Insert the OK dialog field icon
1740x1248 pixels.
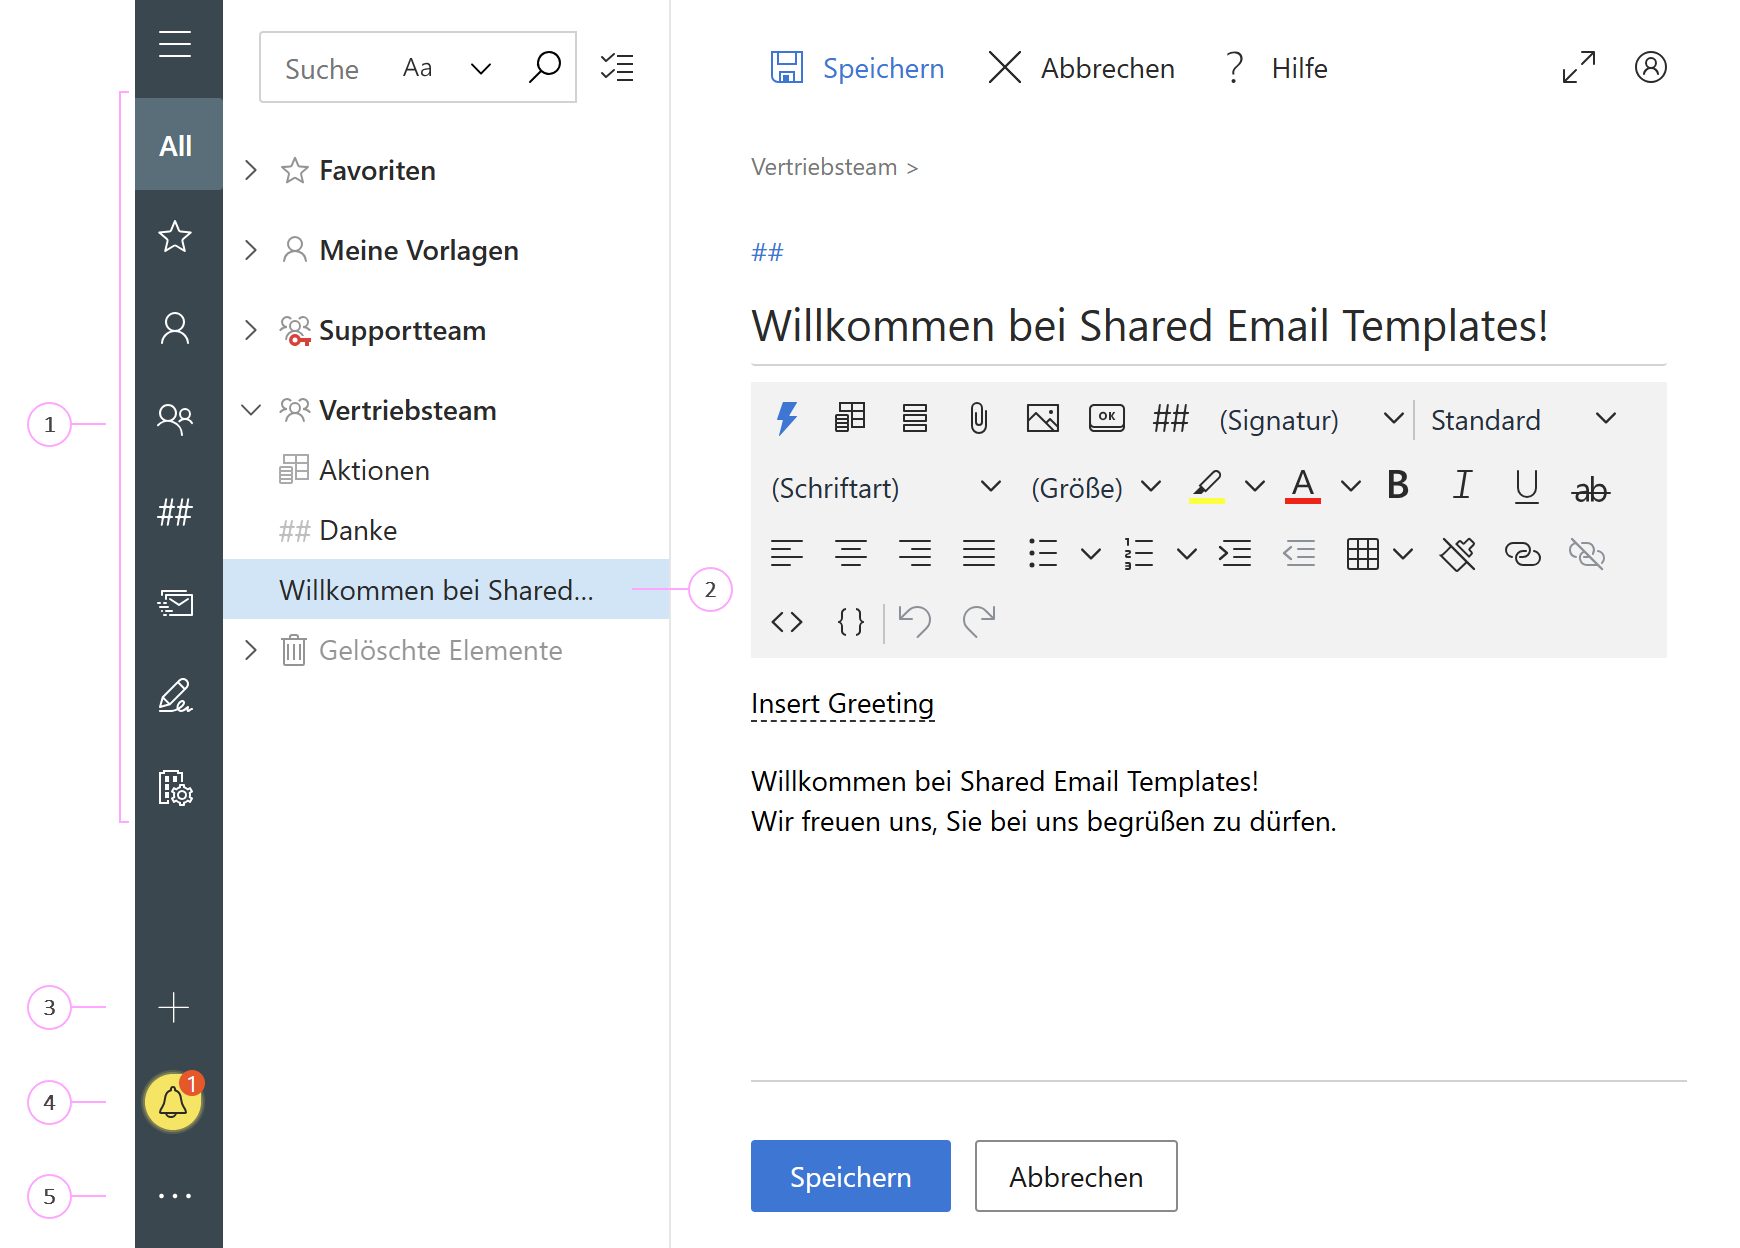[x=1107, y=417]
